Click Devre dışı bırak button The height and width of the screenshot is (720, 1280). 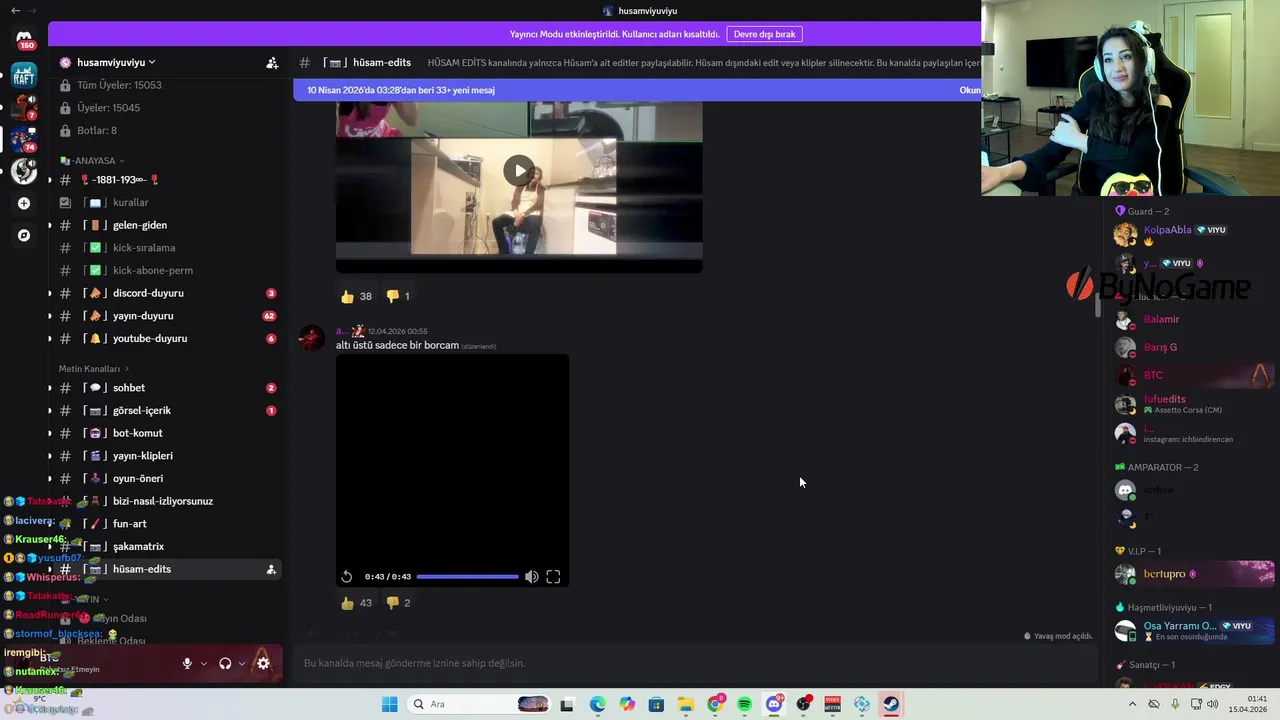click(764, 34)
